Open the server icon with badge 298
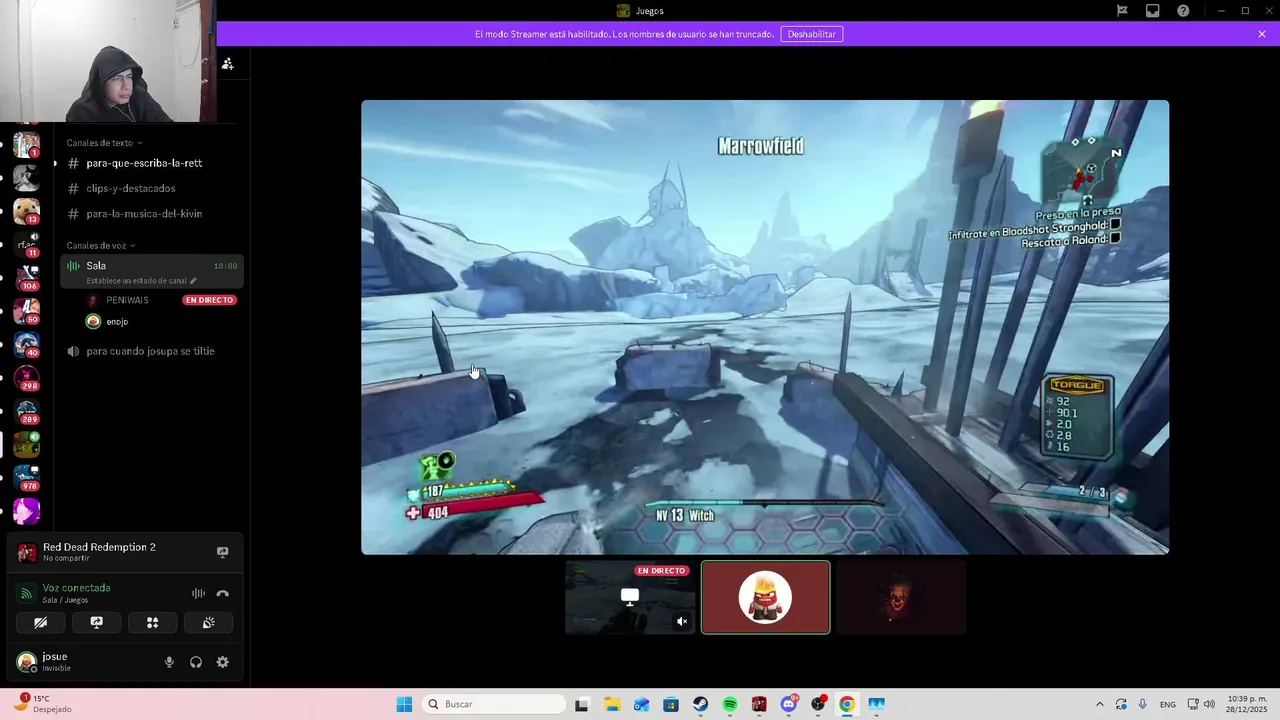Screen dimensions: 1280x720 tap(26, 378)
